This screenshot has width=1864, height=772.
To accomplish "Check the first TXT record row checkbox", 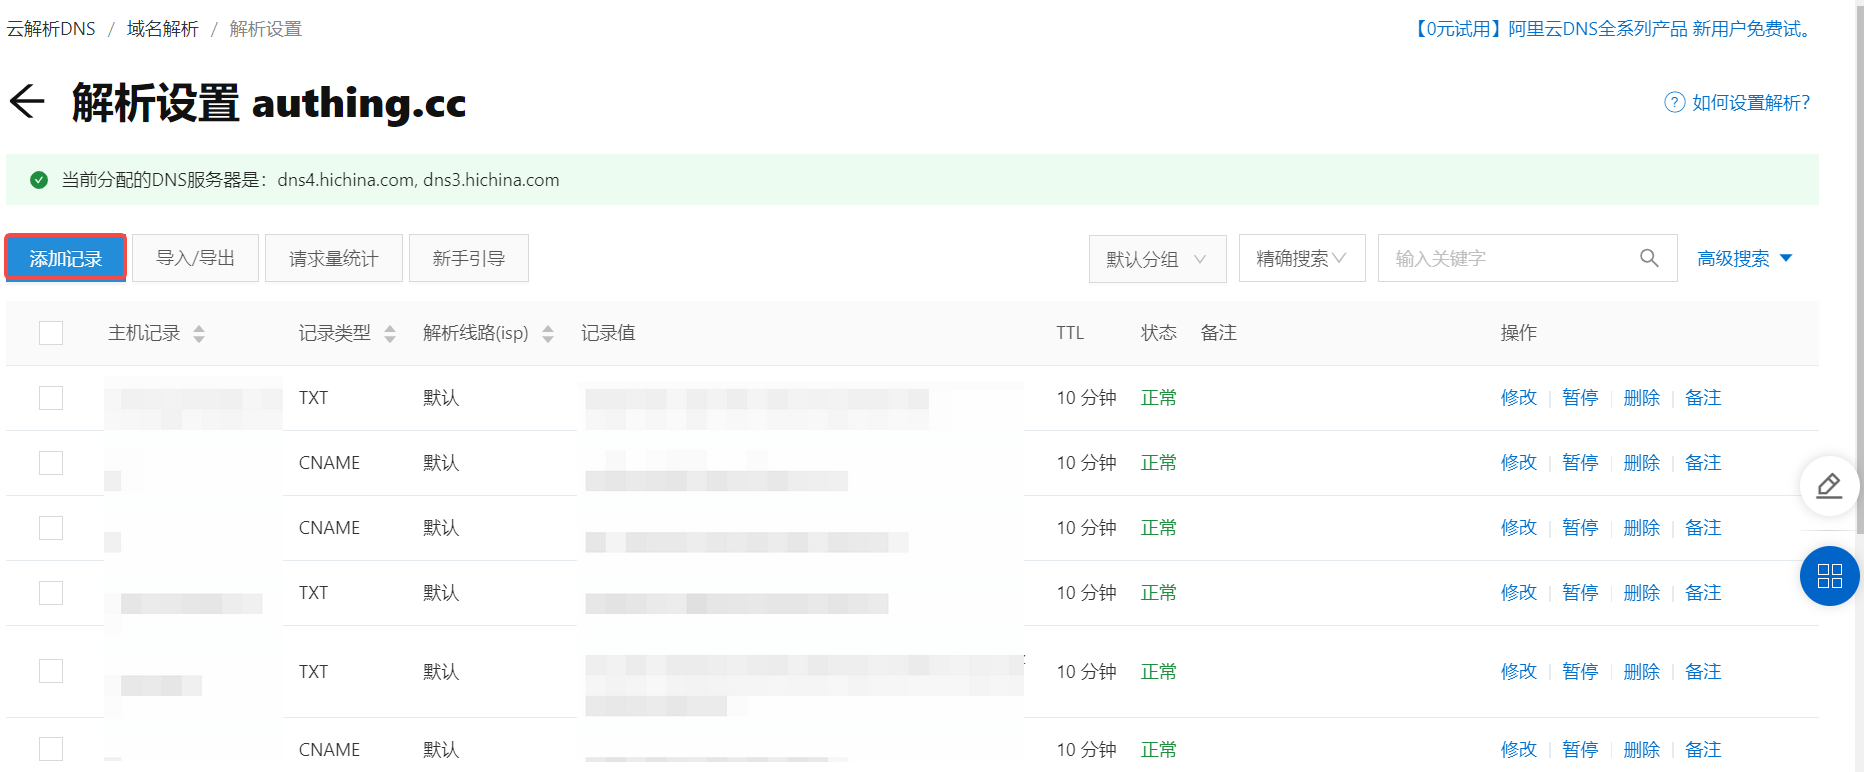I will [x=51, y=398].
